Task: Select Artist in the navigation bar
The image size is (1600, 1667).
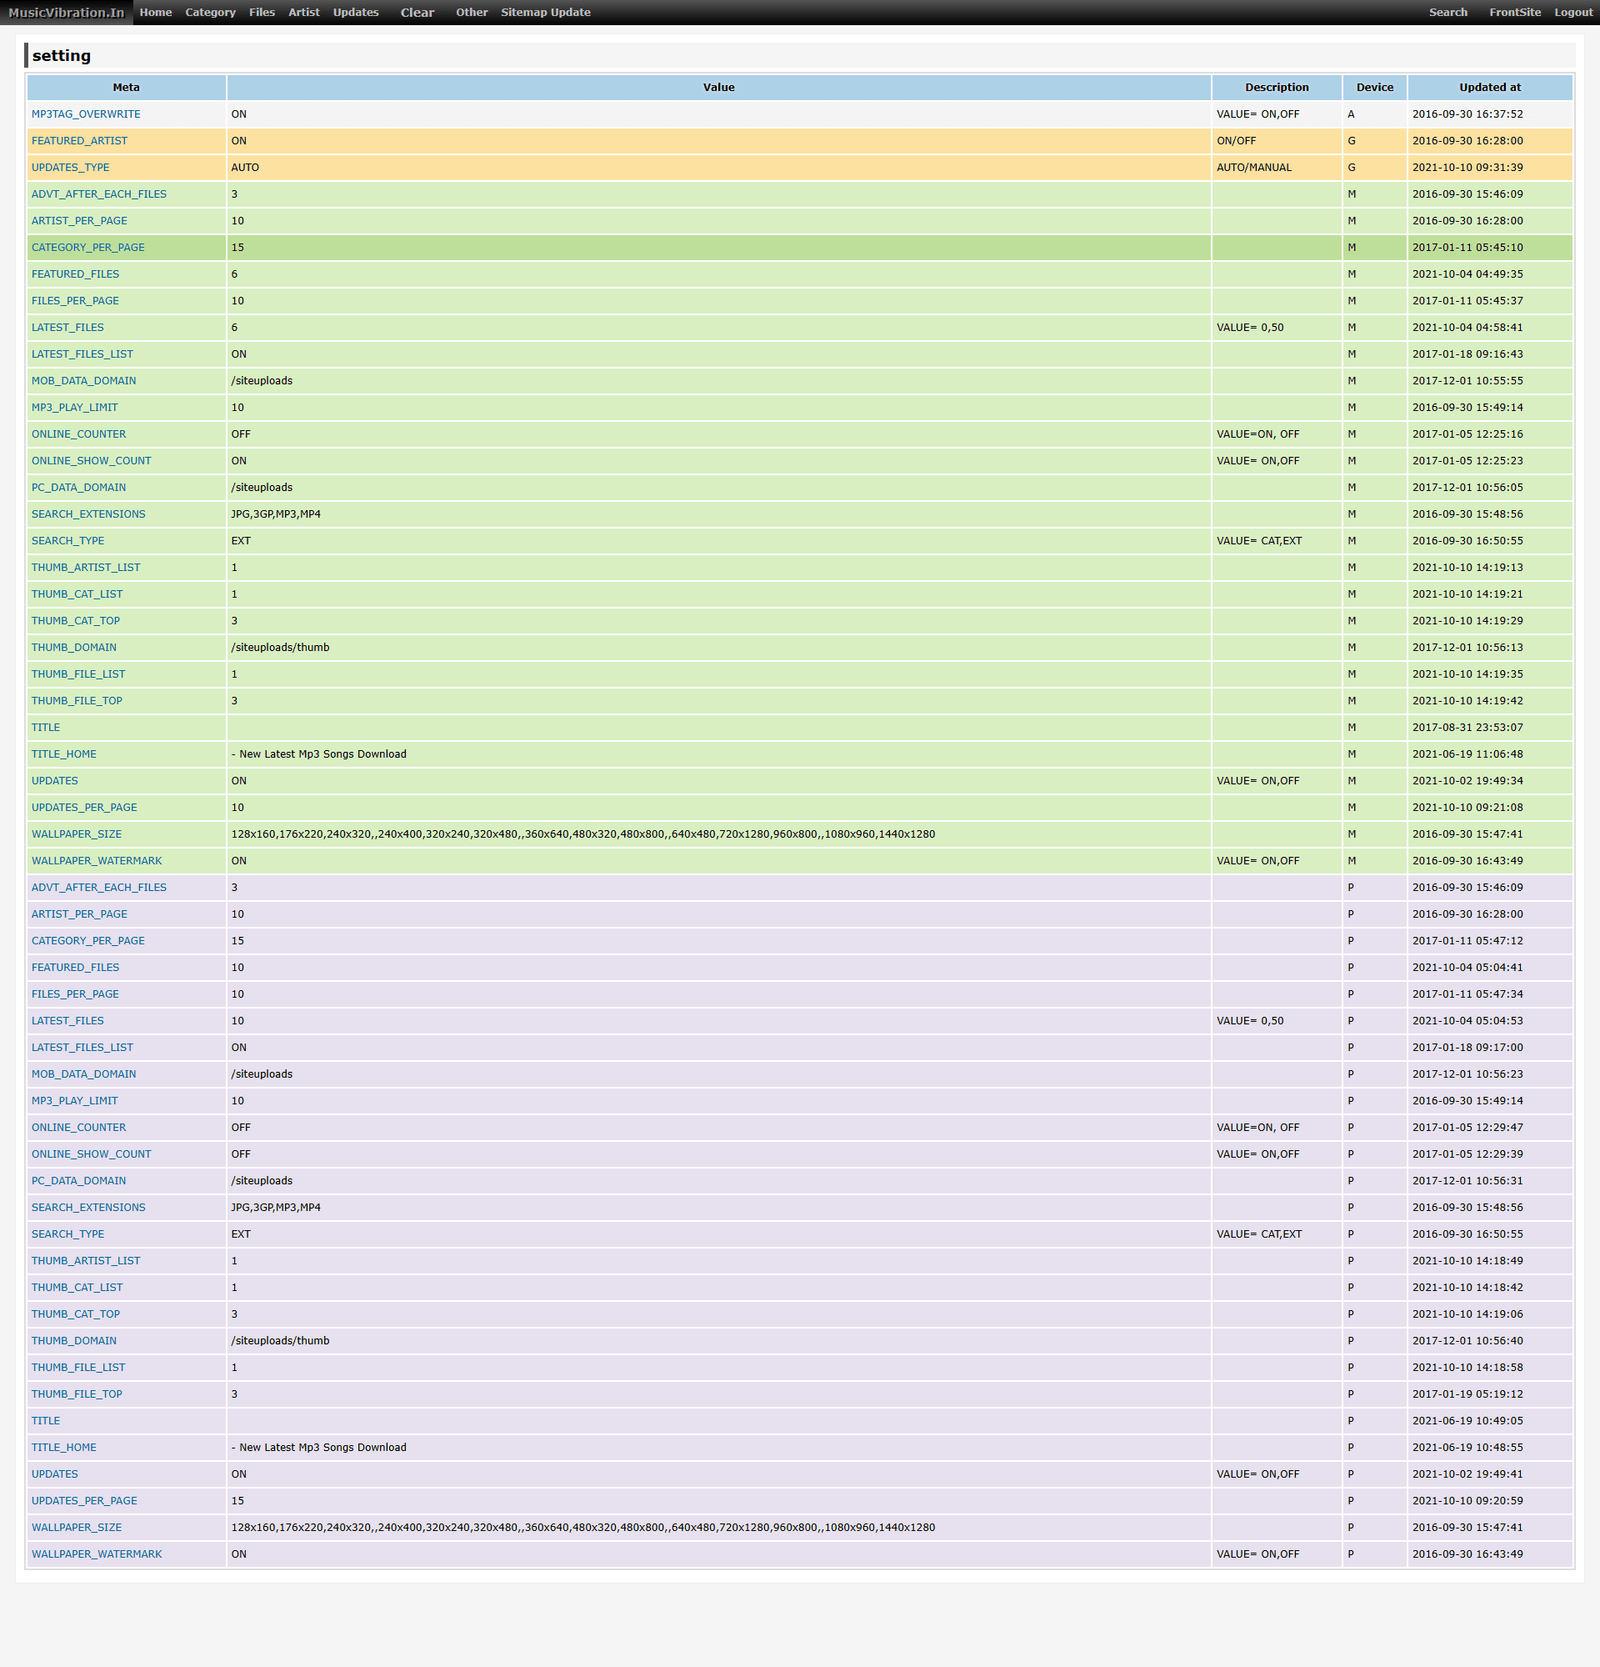Action: [x=304, y=13]
